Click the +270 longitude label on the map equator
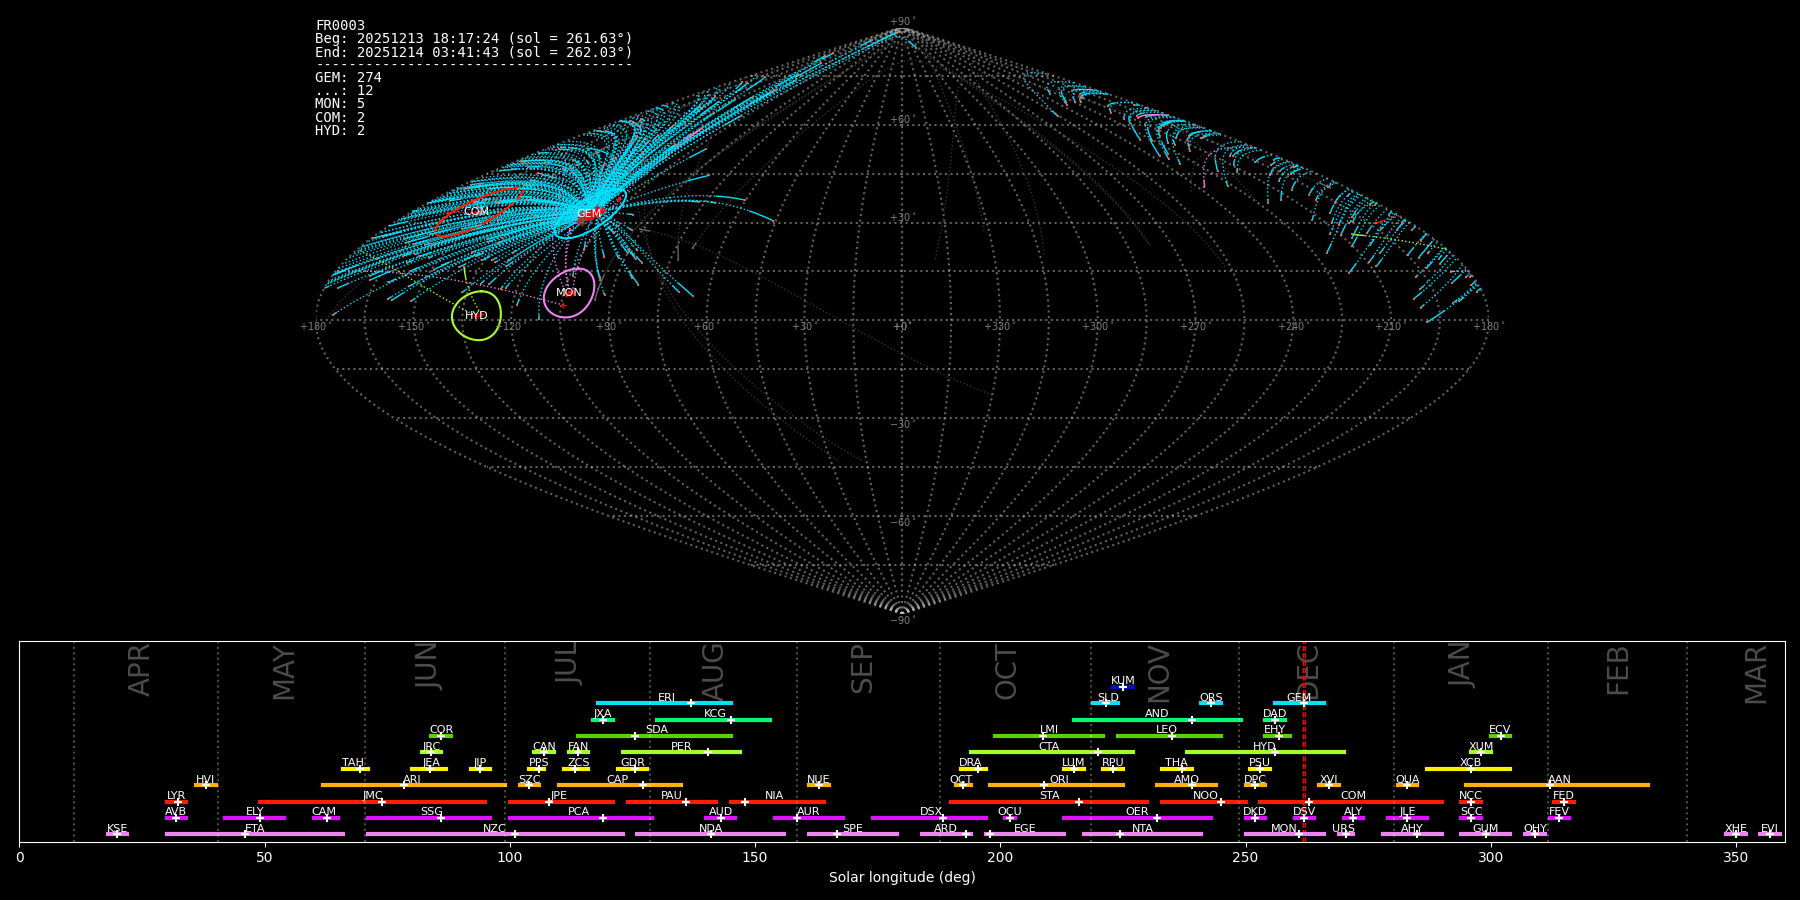The image size is (1800, 900). click(x=1193, y=326)
